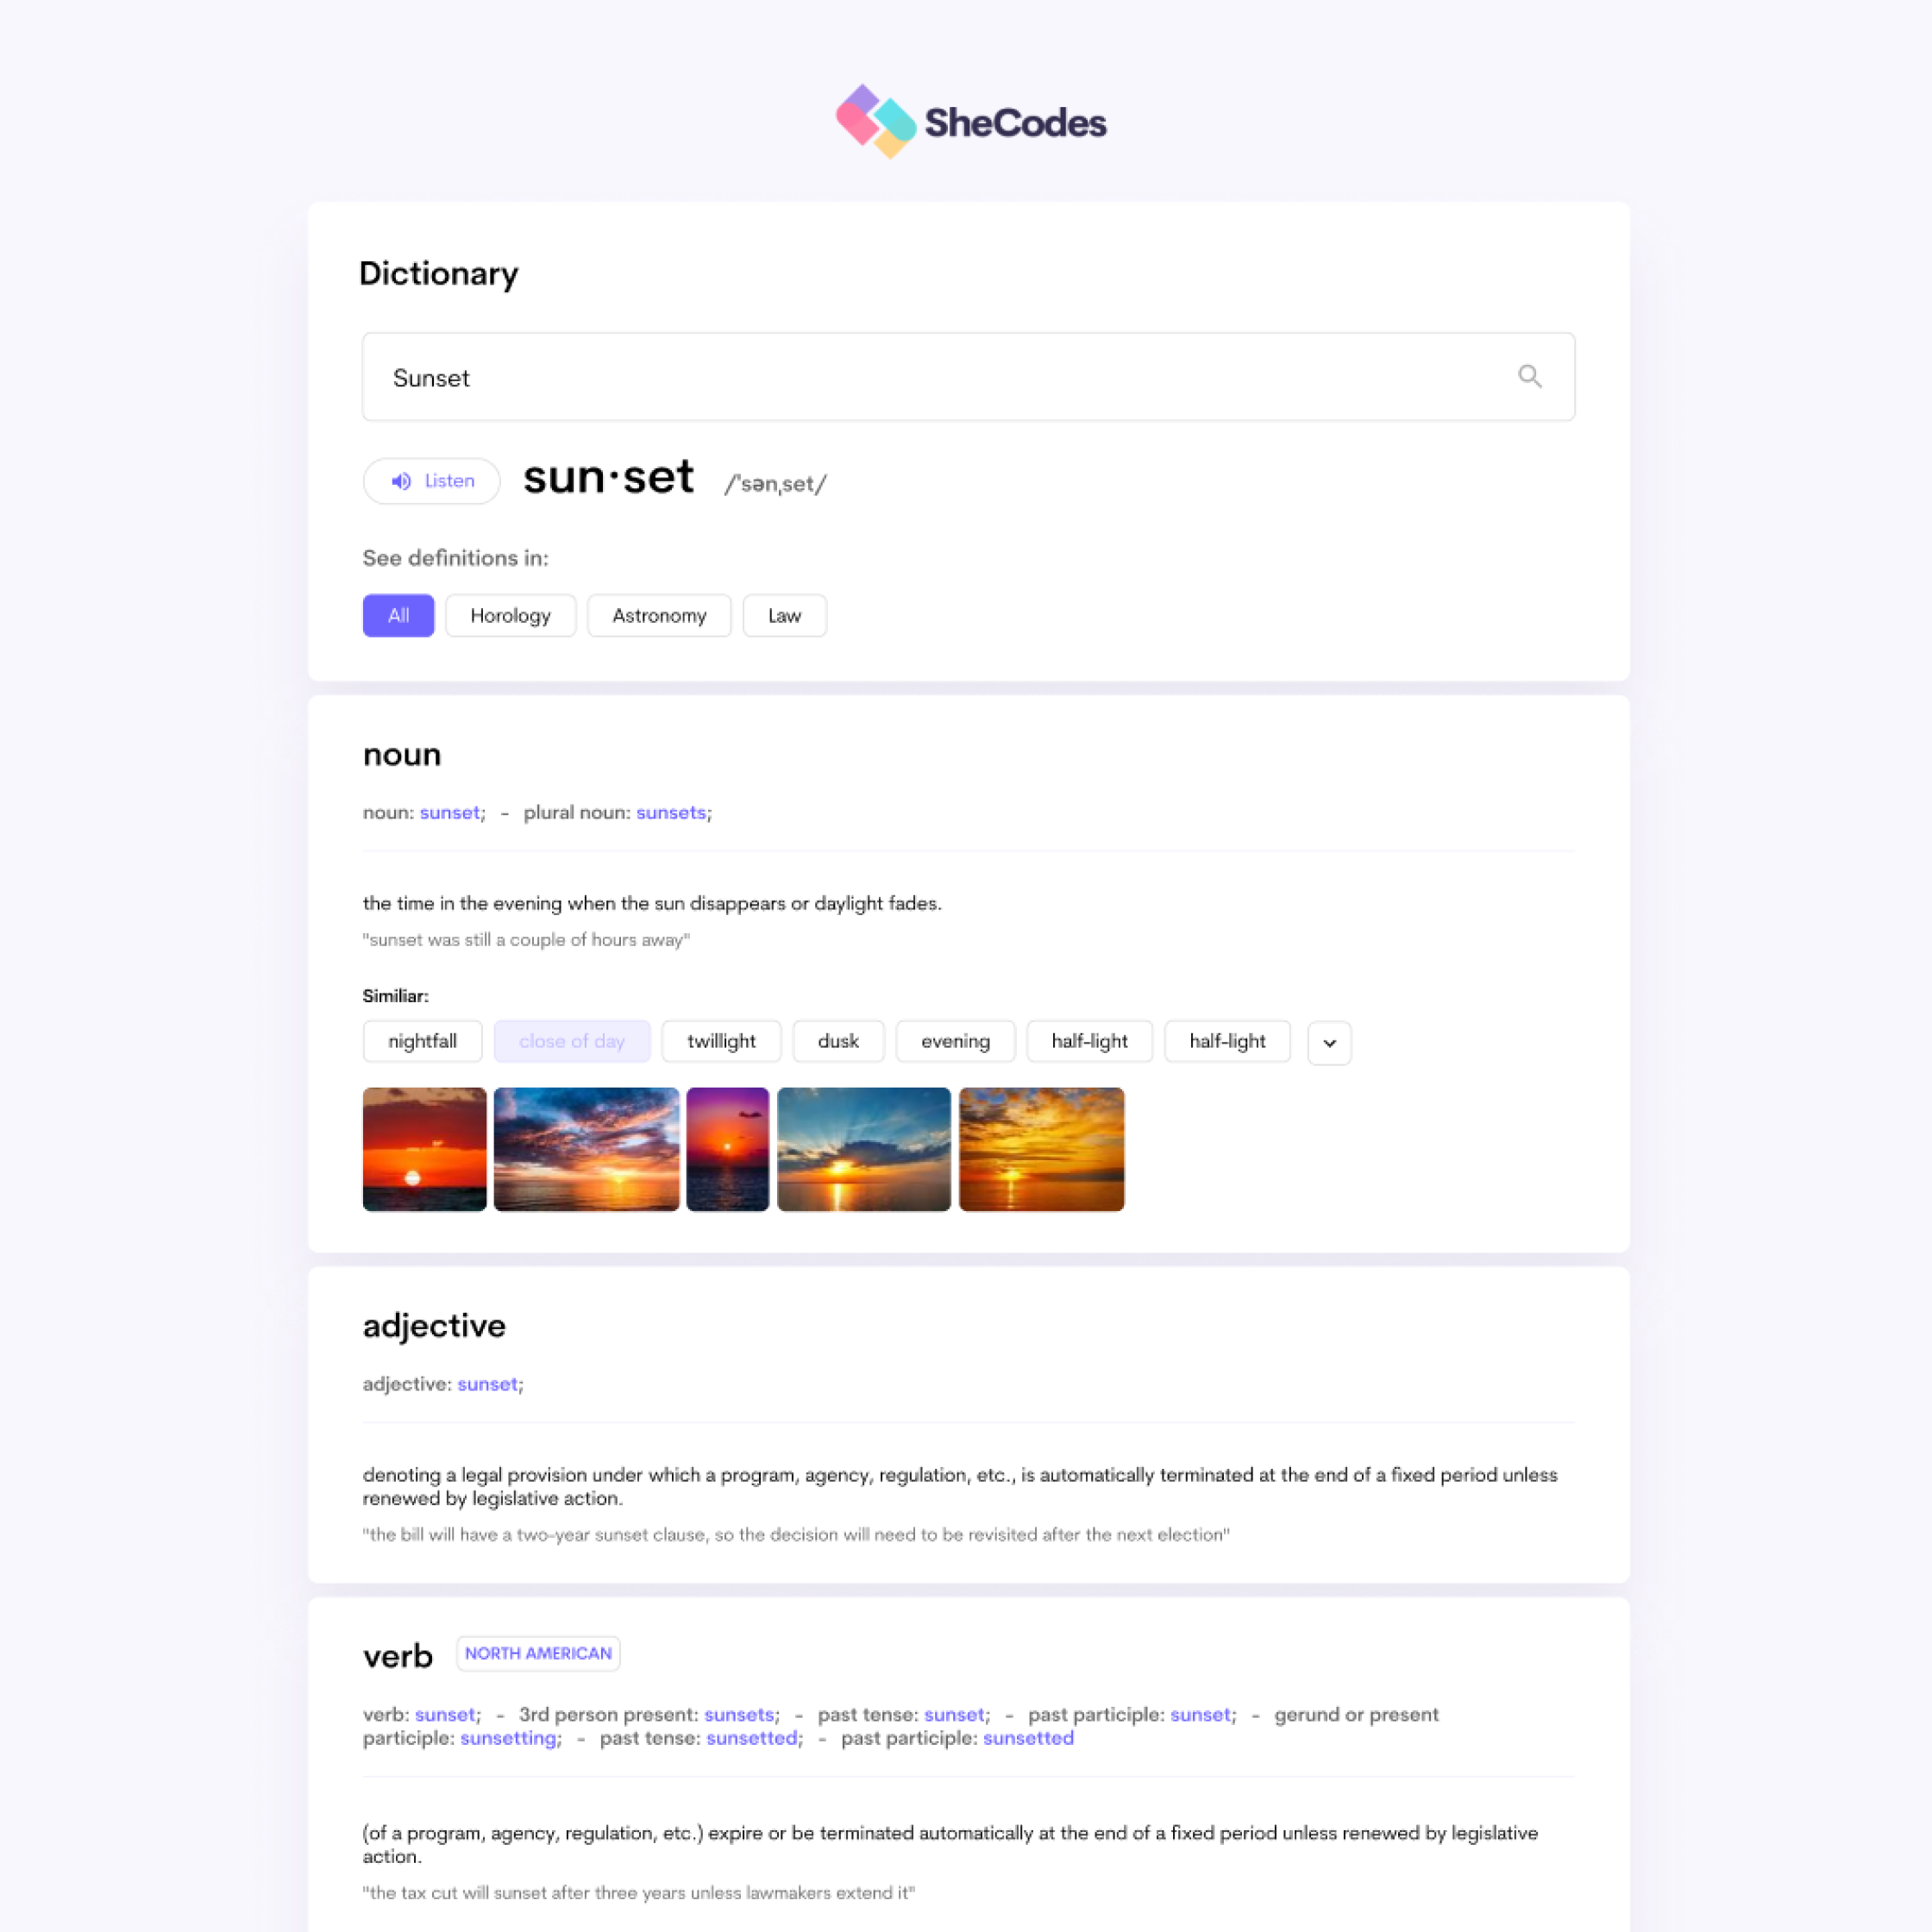The image size is (1932, 1932).
Task: Click the similar word nightfall tag
Action: point(421,1040)
